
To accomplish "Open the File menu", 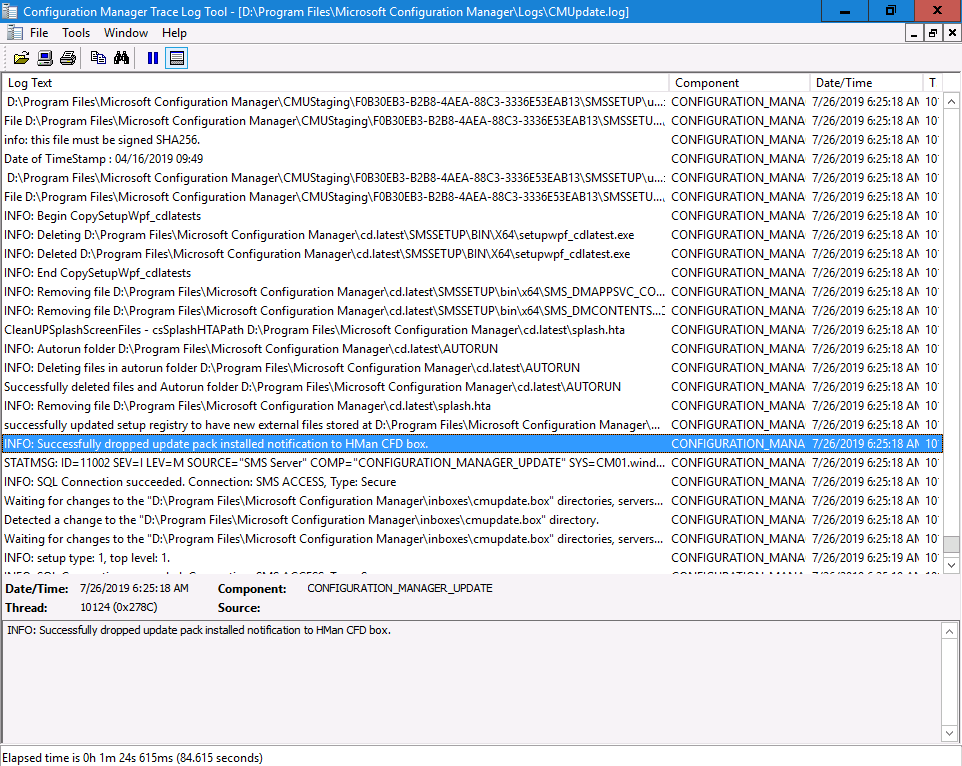I will coord(39,33).
